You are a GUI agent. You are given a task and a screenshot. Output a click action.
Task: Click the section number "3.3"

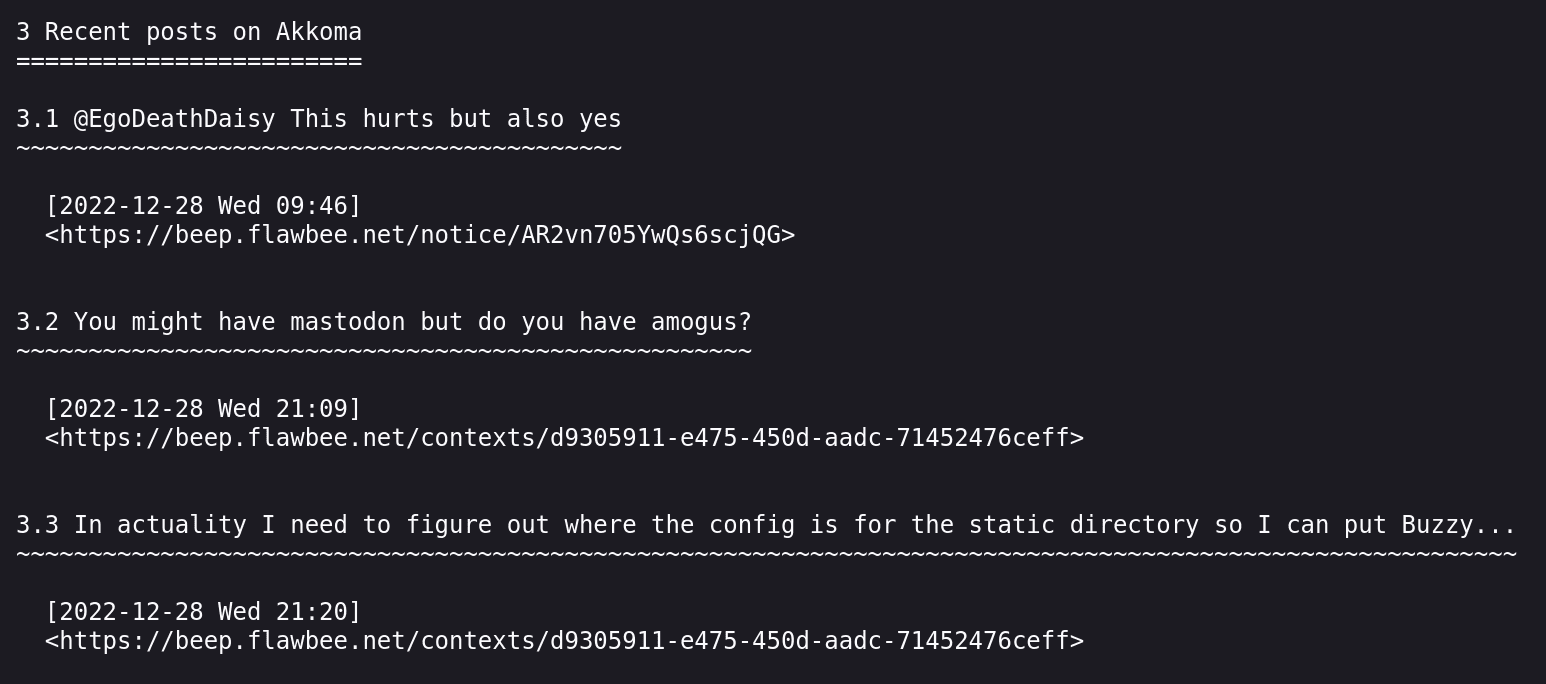tap(37, 525)
